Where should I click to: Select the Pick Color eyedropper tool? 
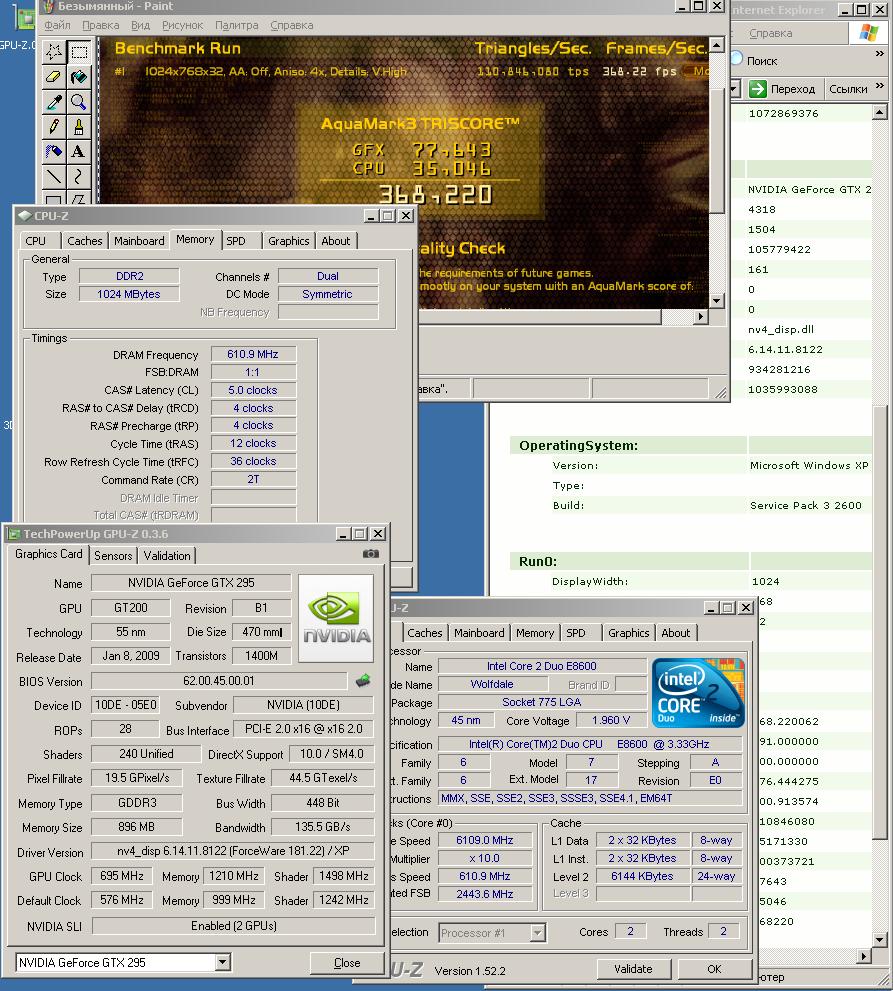point(54,101)
